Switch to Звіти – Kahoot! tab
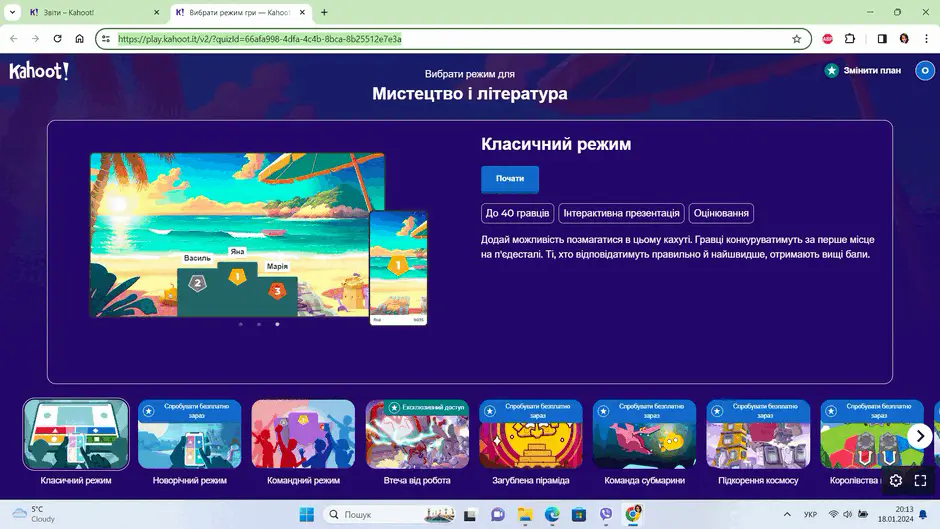The image size is (940, 529). point(94,12)
